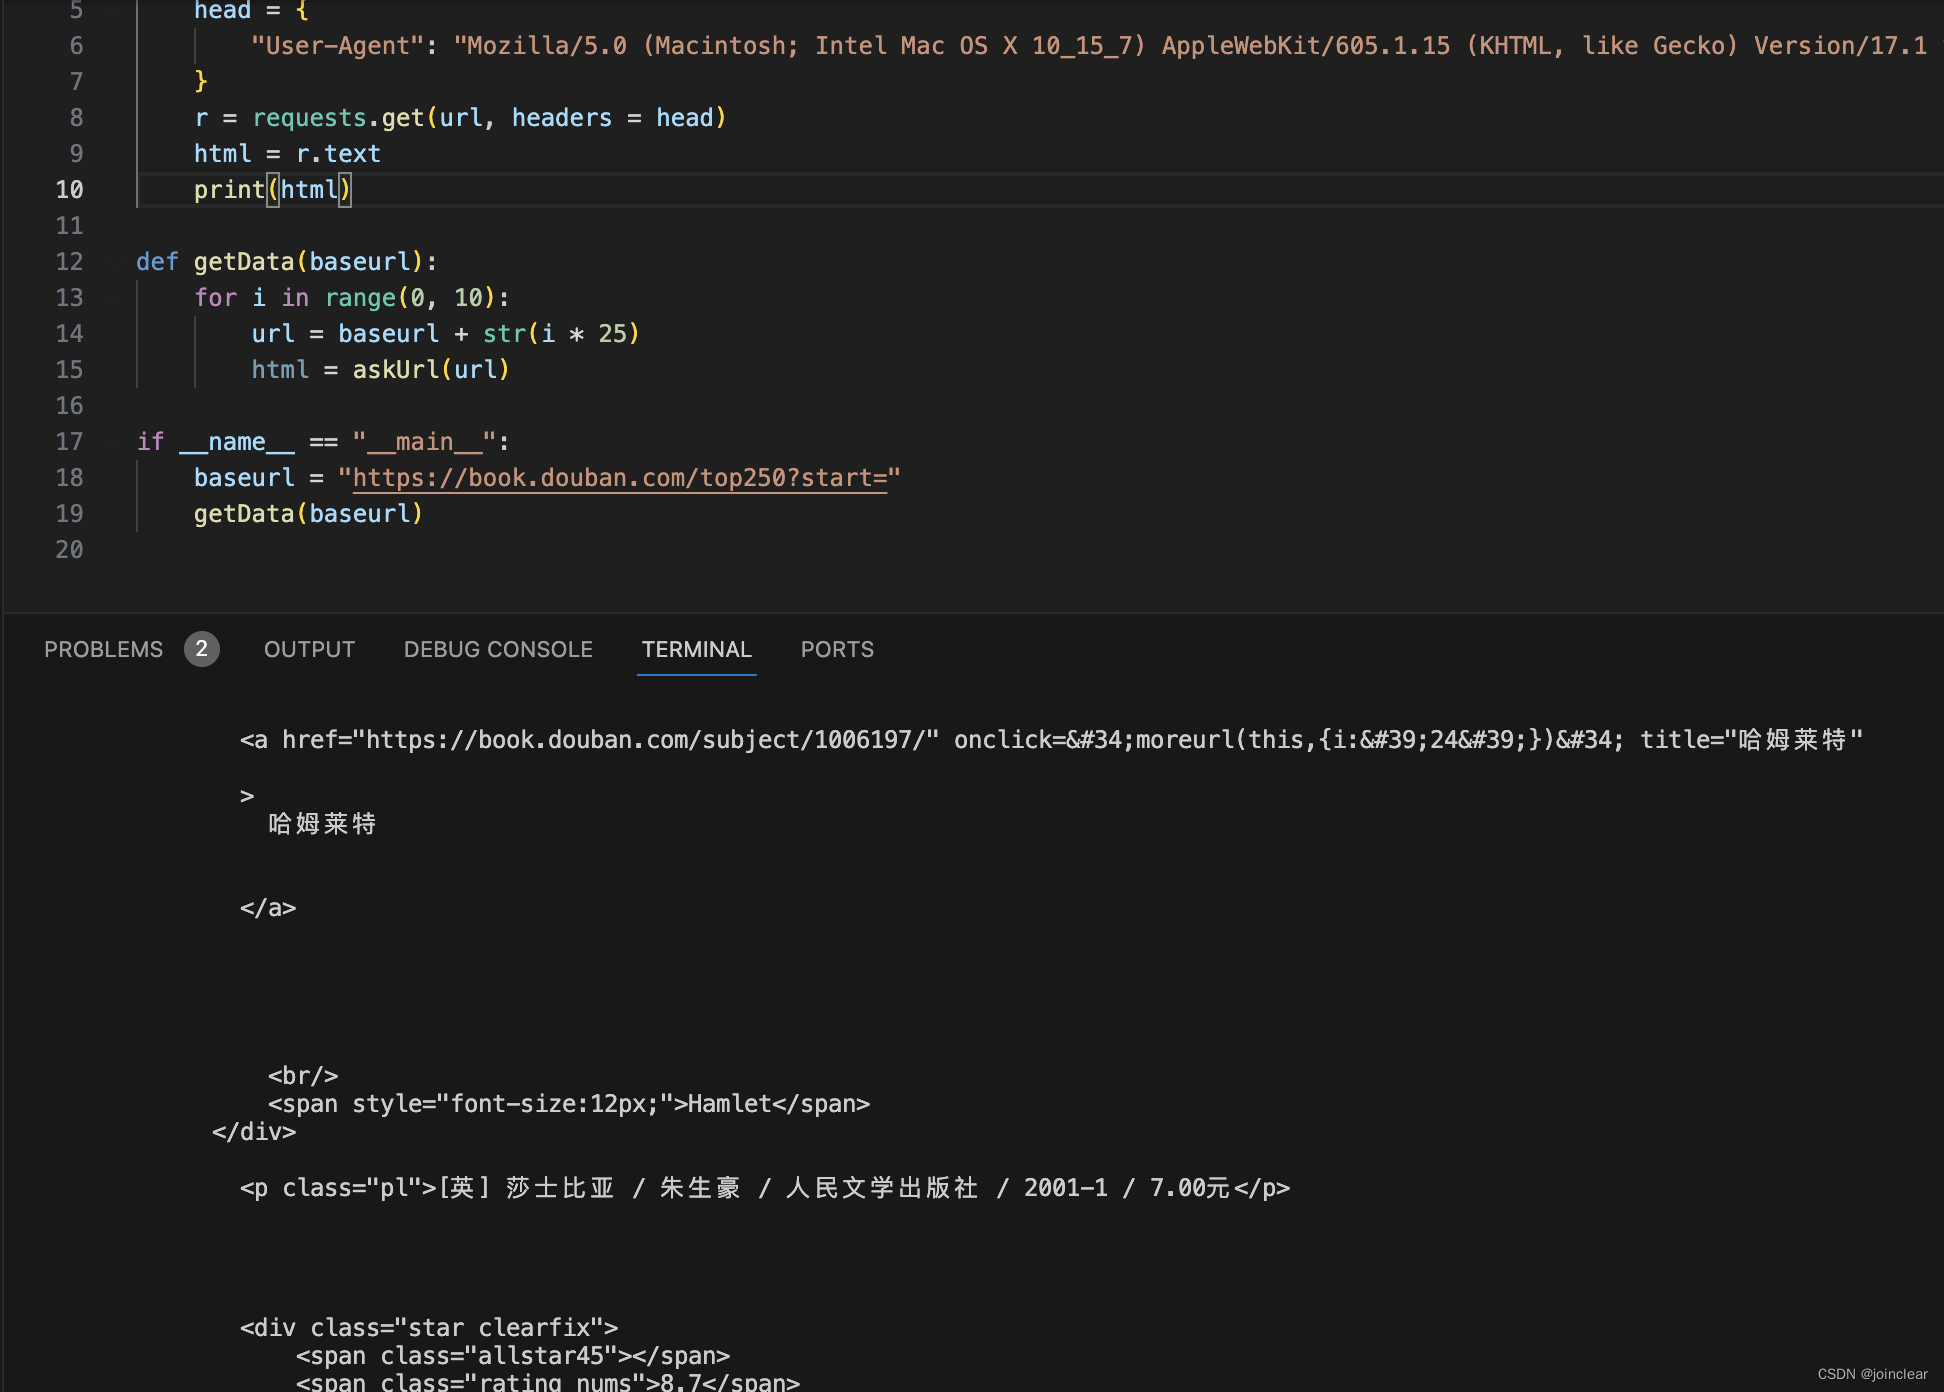Click the 'star clearfix' div line in terminal

pos(429,1328)
